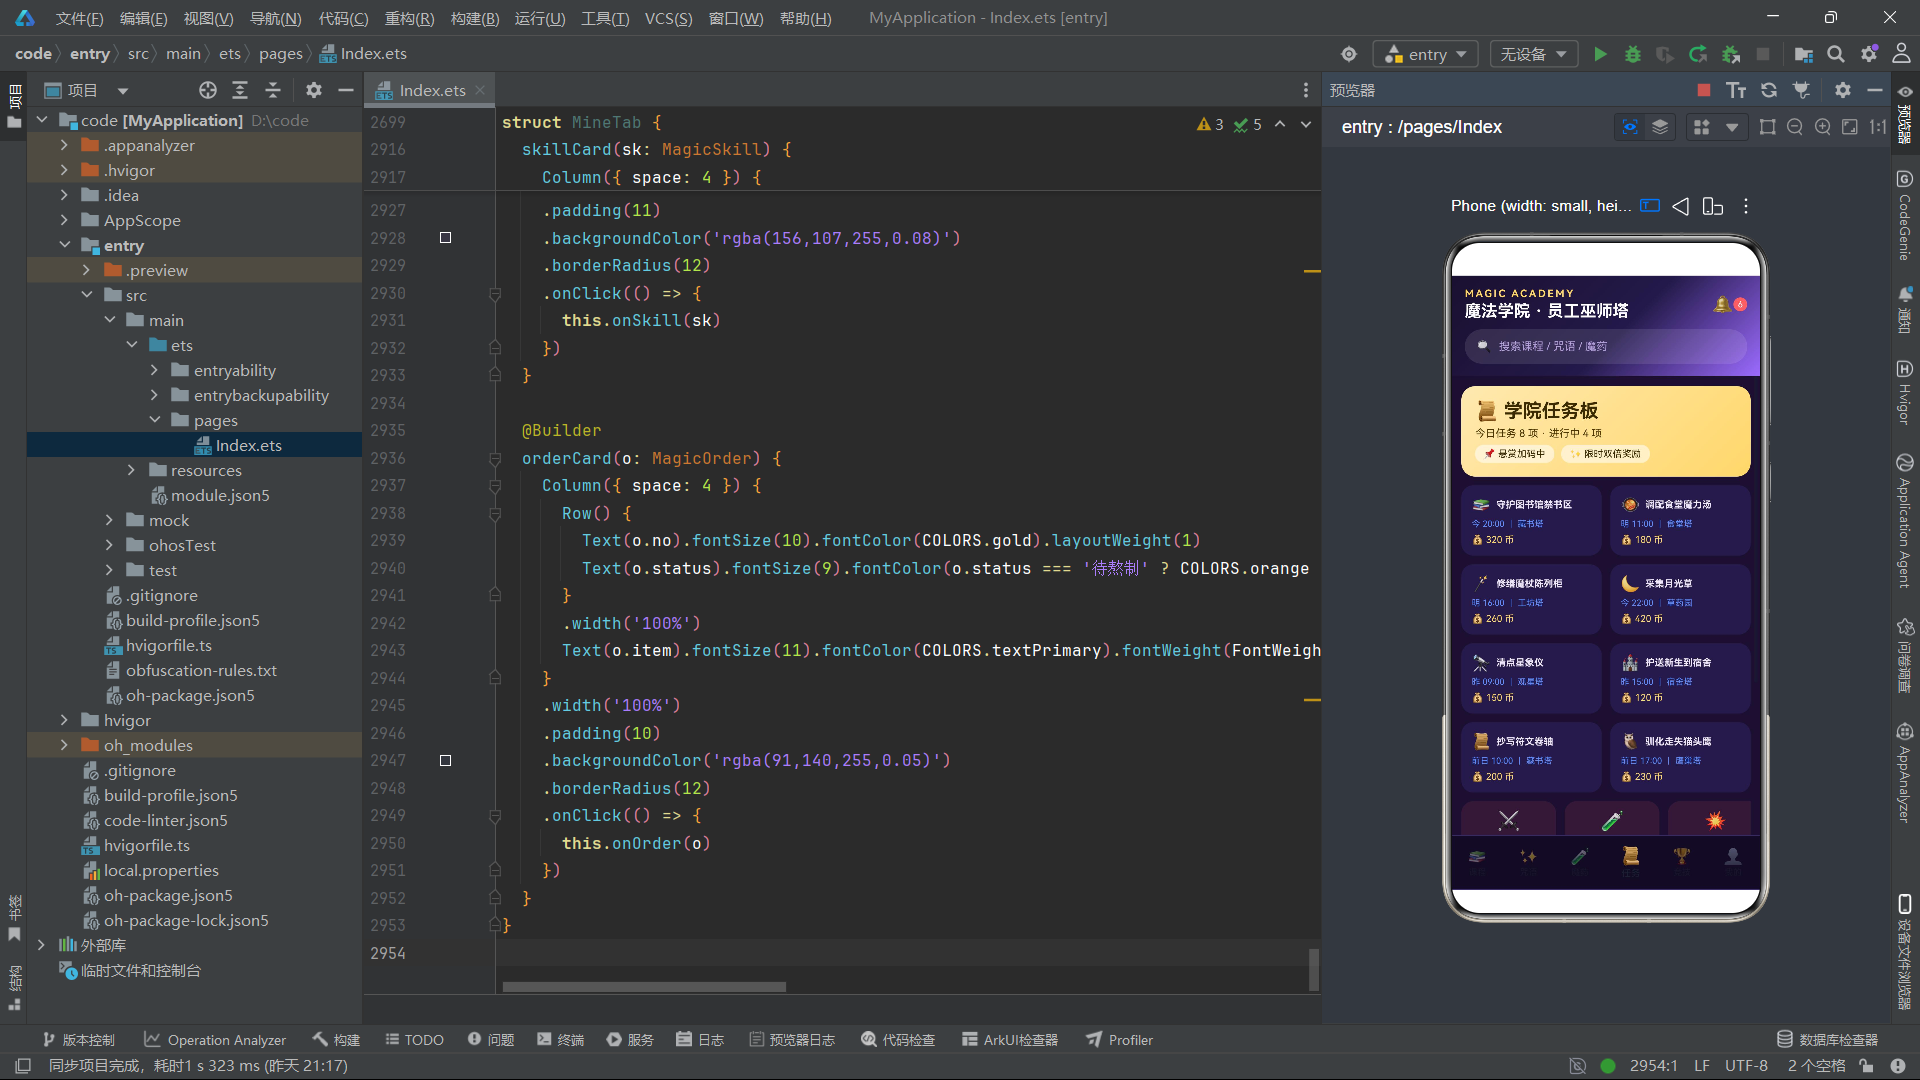Click color swatch in gutter at line 2928
This screenshot has height=1080, width=1920.
click(x=446, y=238)
